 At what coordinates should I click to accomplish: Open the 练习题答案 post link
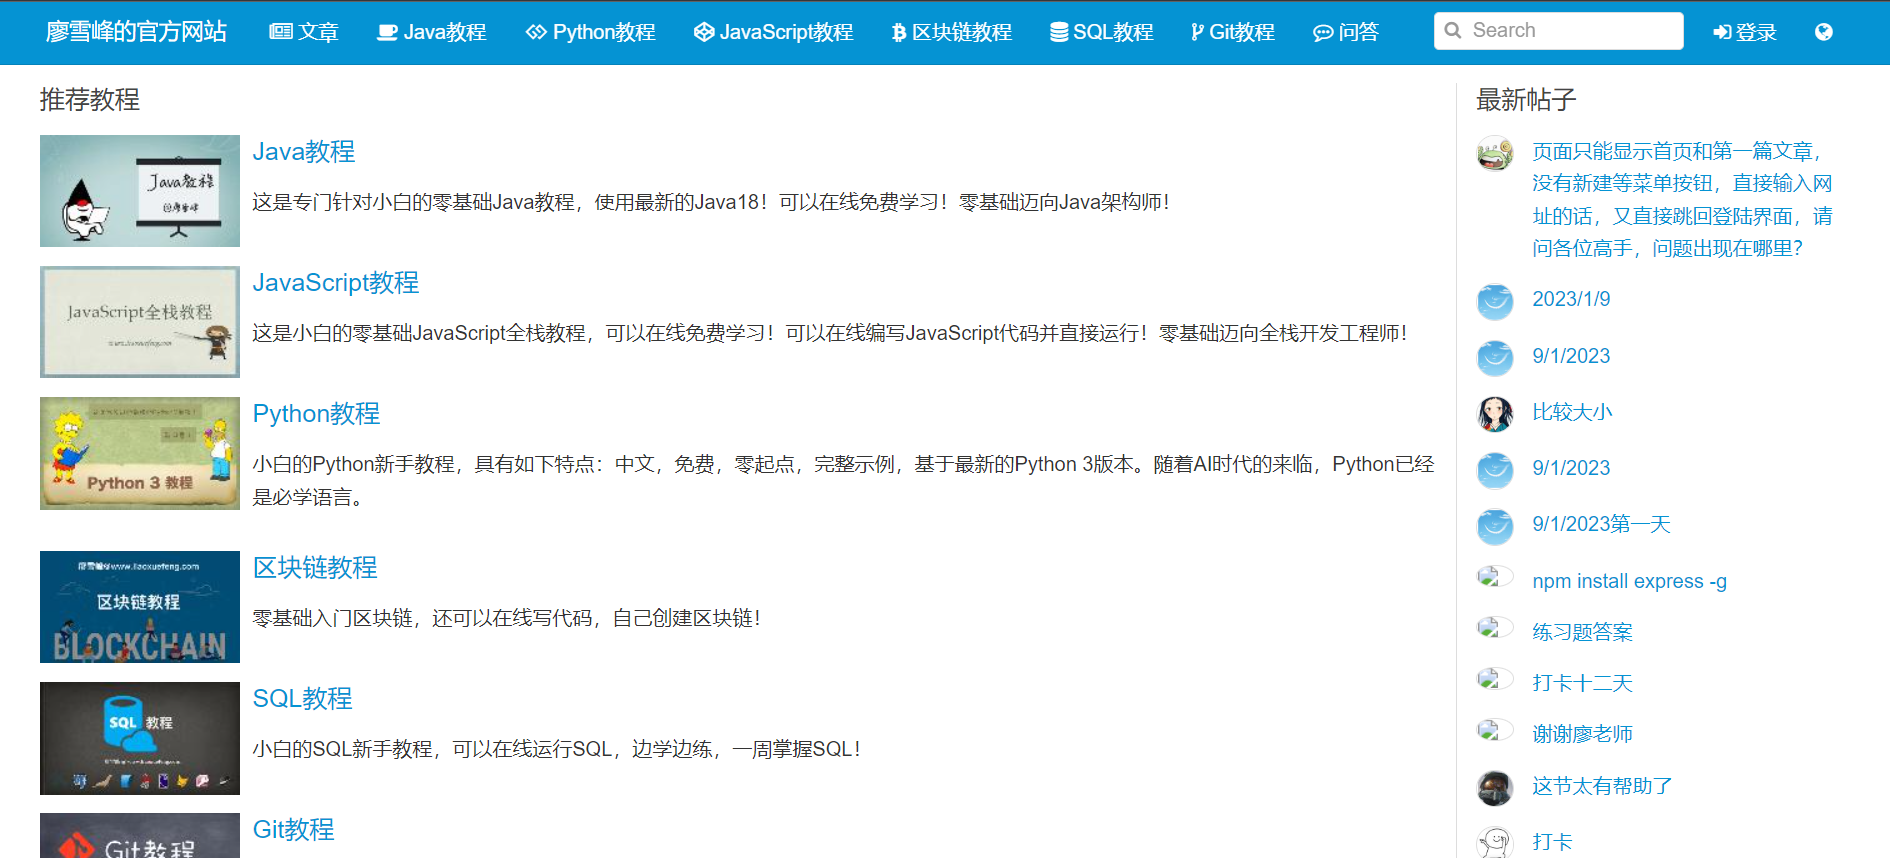(x=1582, y=632)
